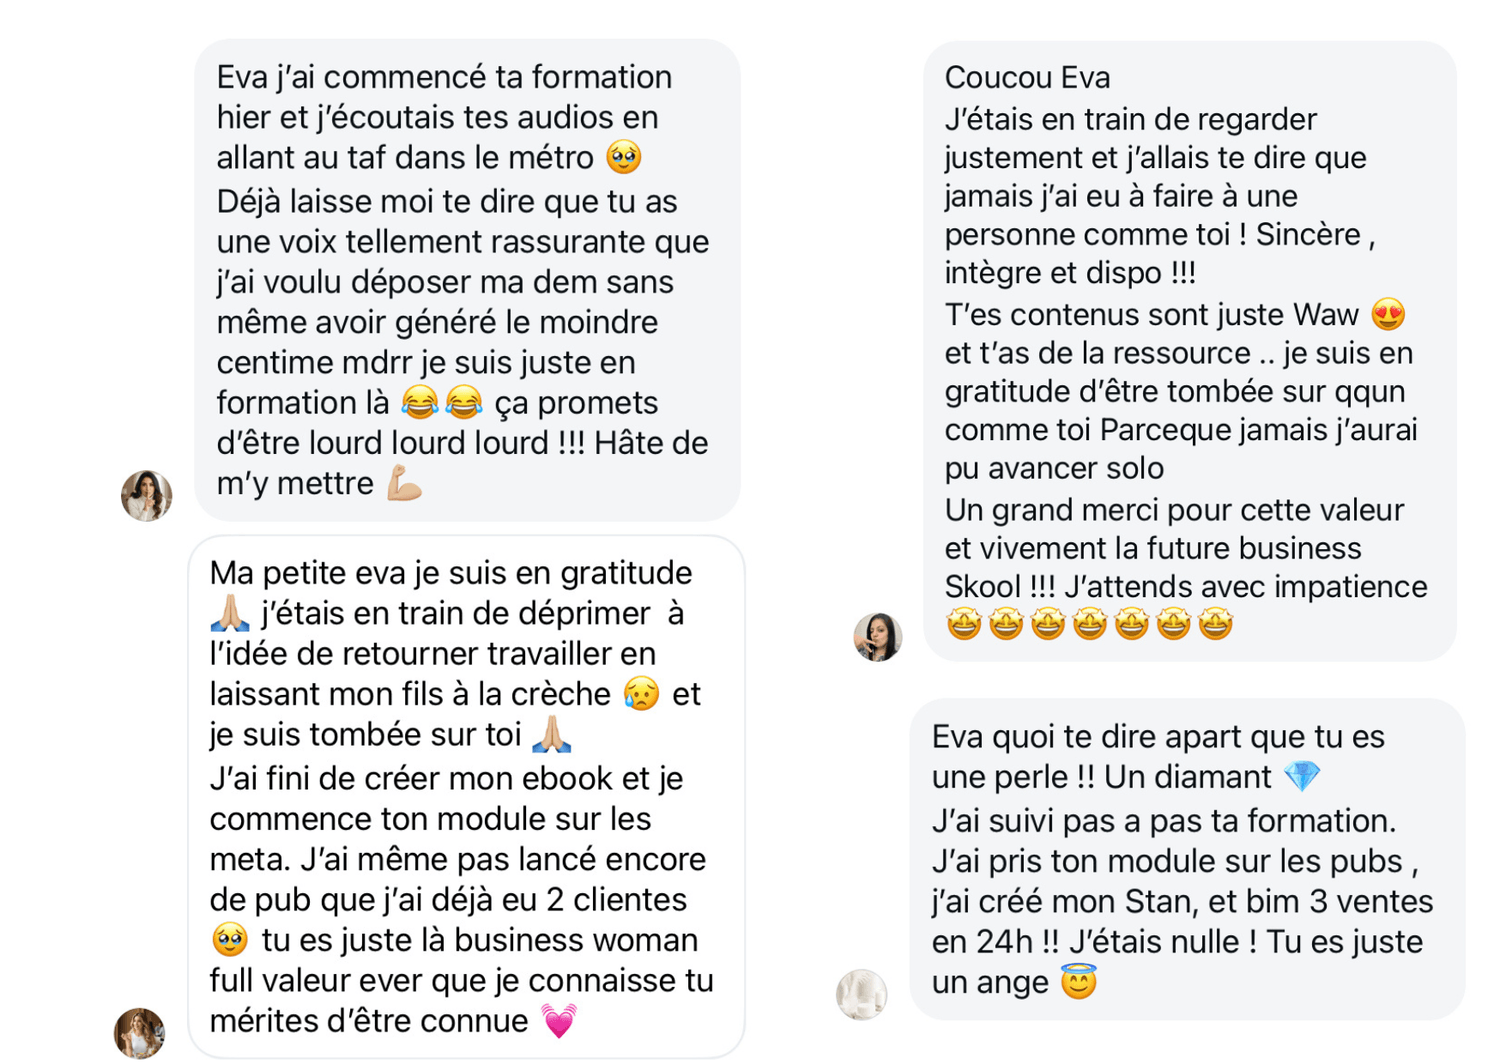Click the white message bubble starting 'Ma petite eva'

(466, 797)
